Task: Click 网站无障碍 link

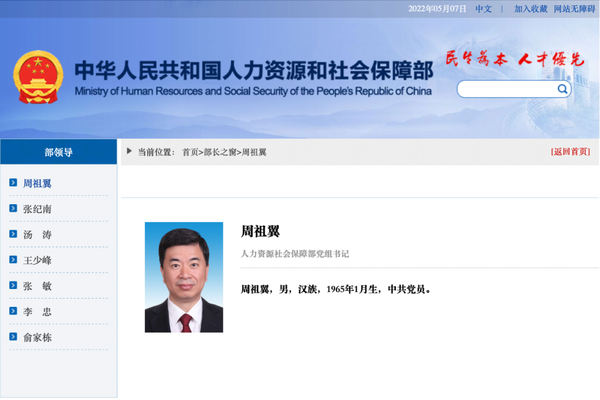Action: click(574, 9)
